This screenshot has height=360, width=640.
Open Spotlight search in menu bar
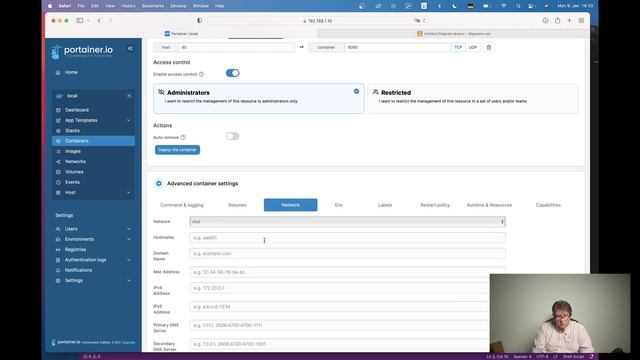(x=518, y=6)
